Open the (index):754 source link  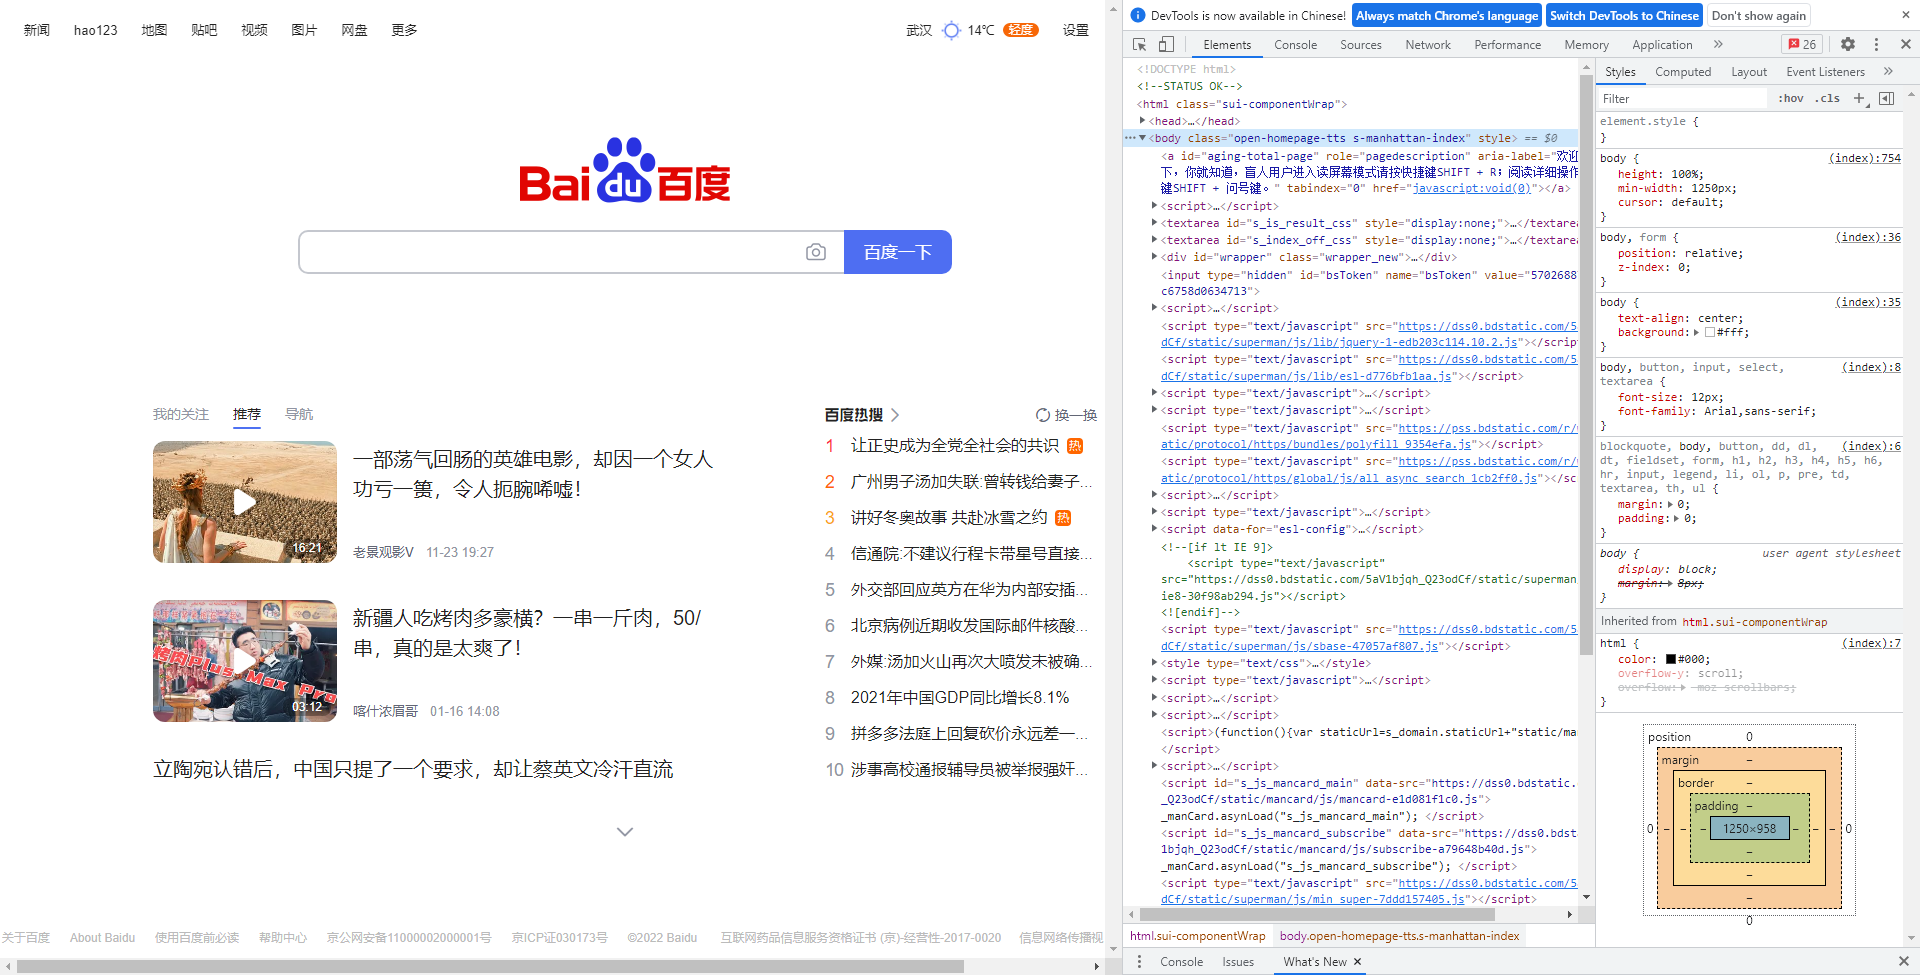[x=1864, y=158]
